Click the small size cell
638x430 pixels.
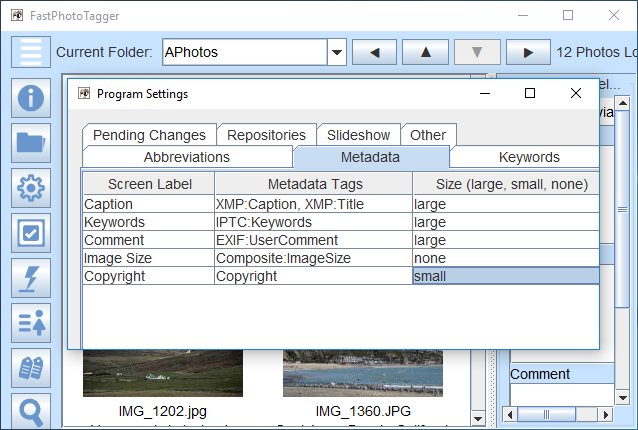click(506, 276)
